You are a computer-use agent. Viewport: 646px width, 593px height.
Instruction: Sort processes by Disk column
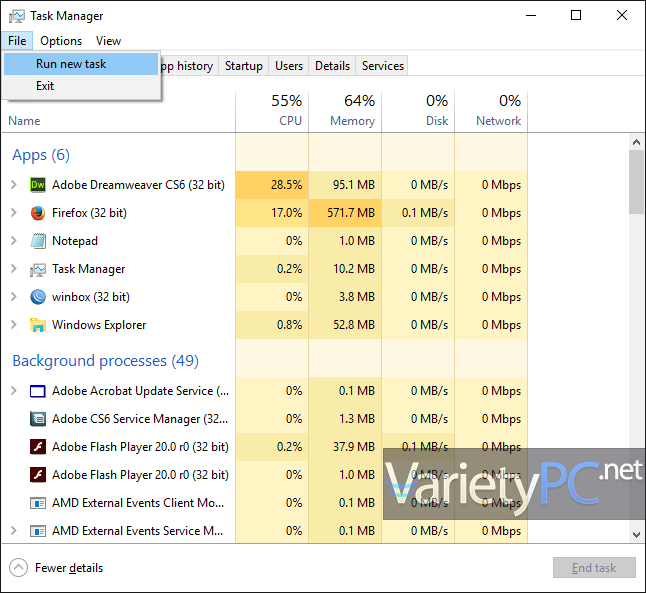[x=418, y=111]
